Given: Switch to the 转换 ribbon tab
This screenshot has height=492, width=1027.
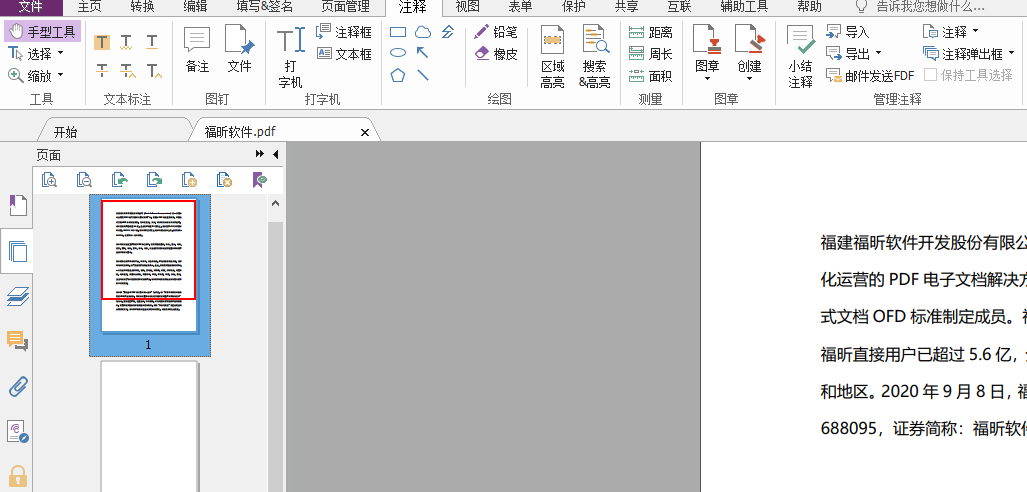Looking at the screenshot, I should (x=143, y=7).
